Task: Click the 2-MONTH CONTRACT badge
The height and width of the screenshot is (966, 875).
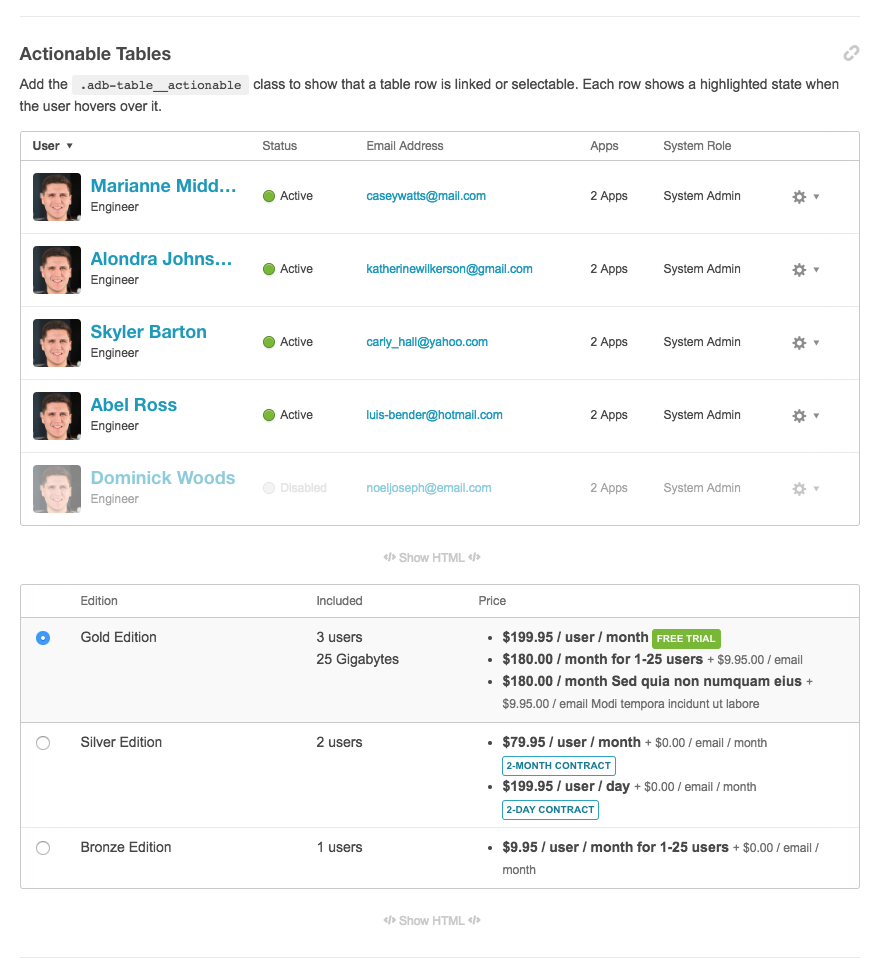Action: pos(558,766)
